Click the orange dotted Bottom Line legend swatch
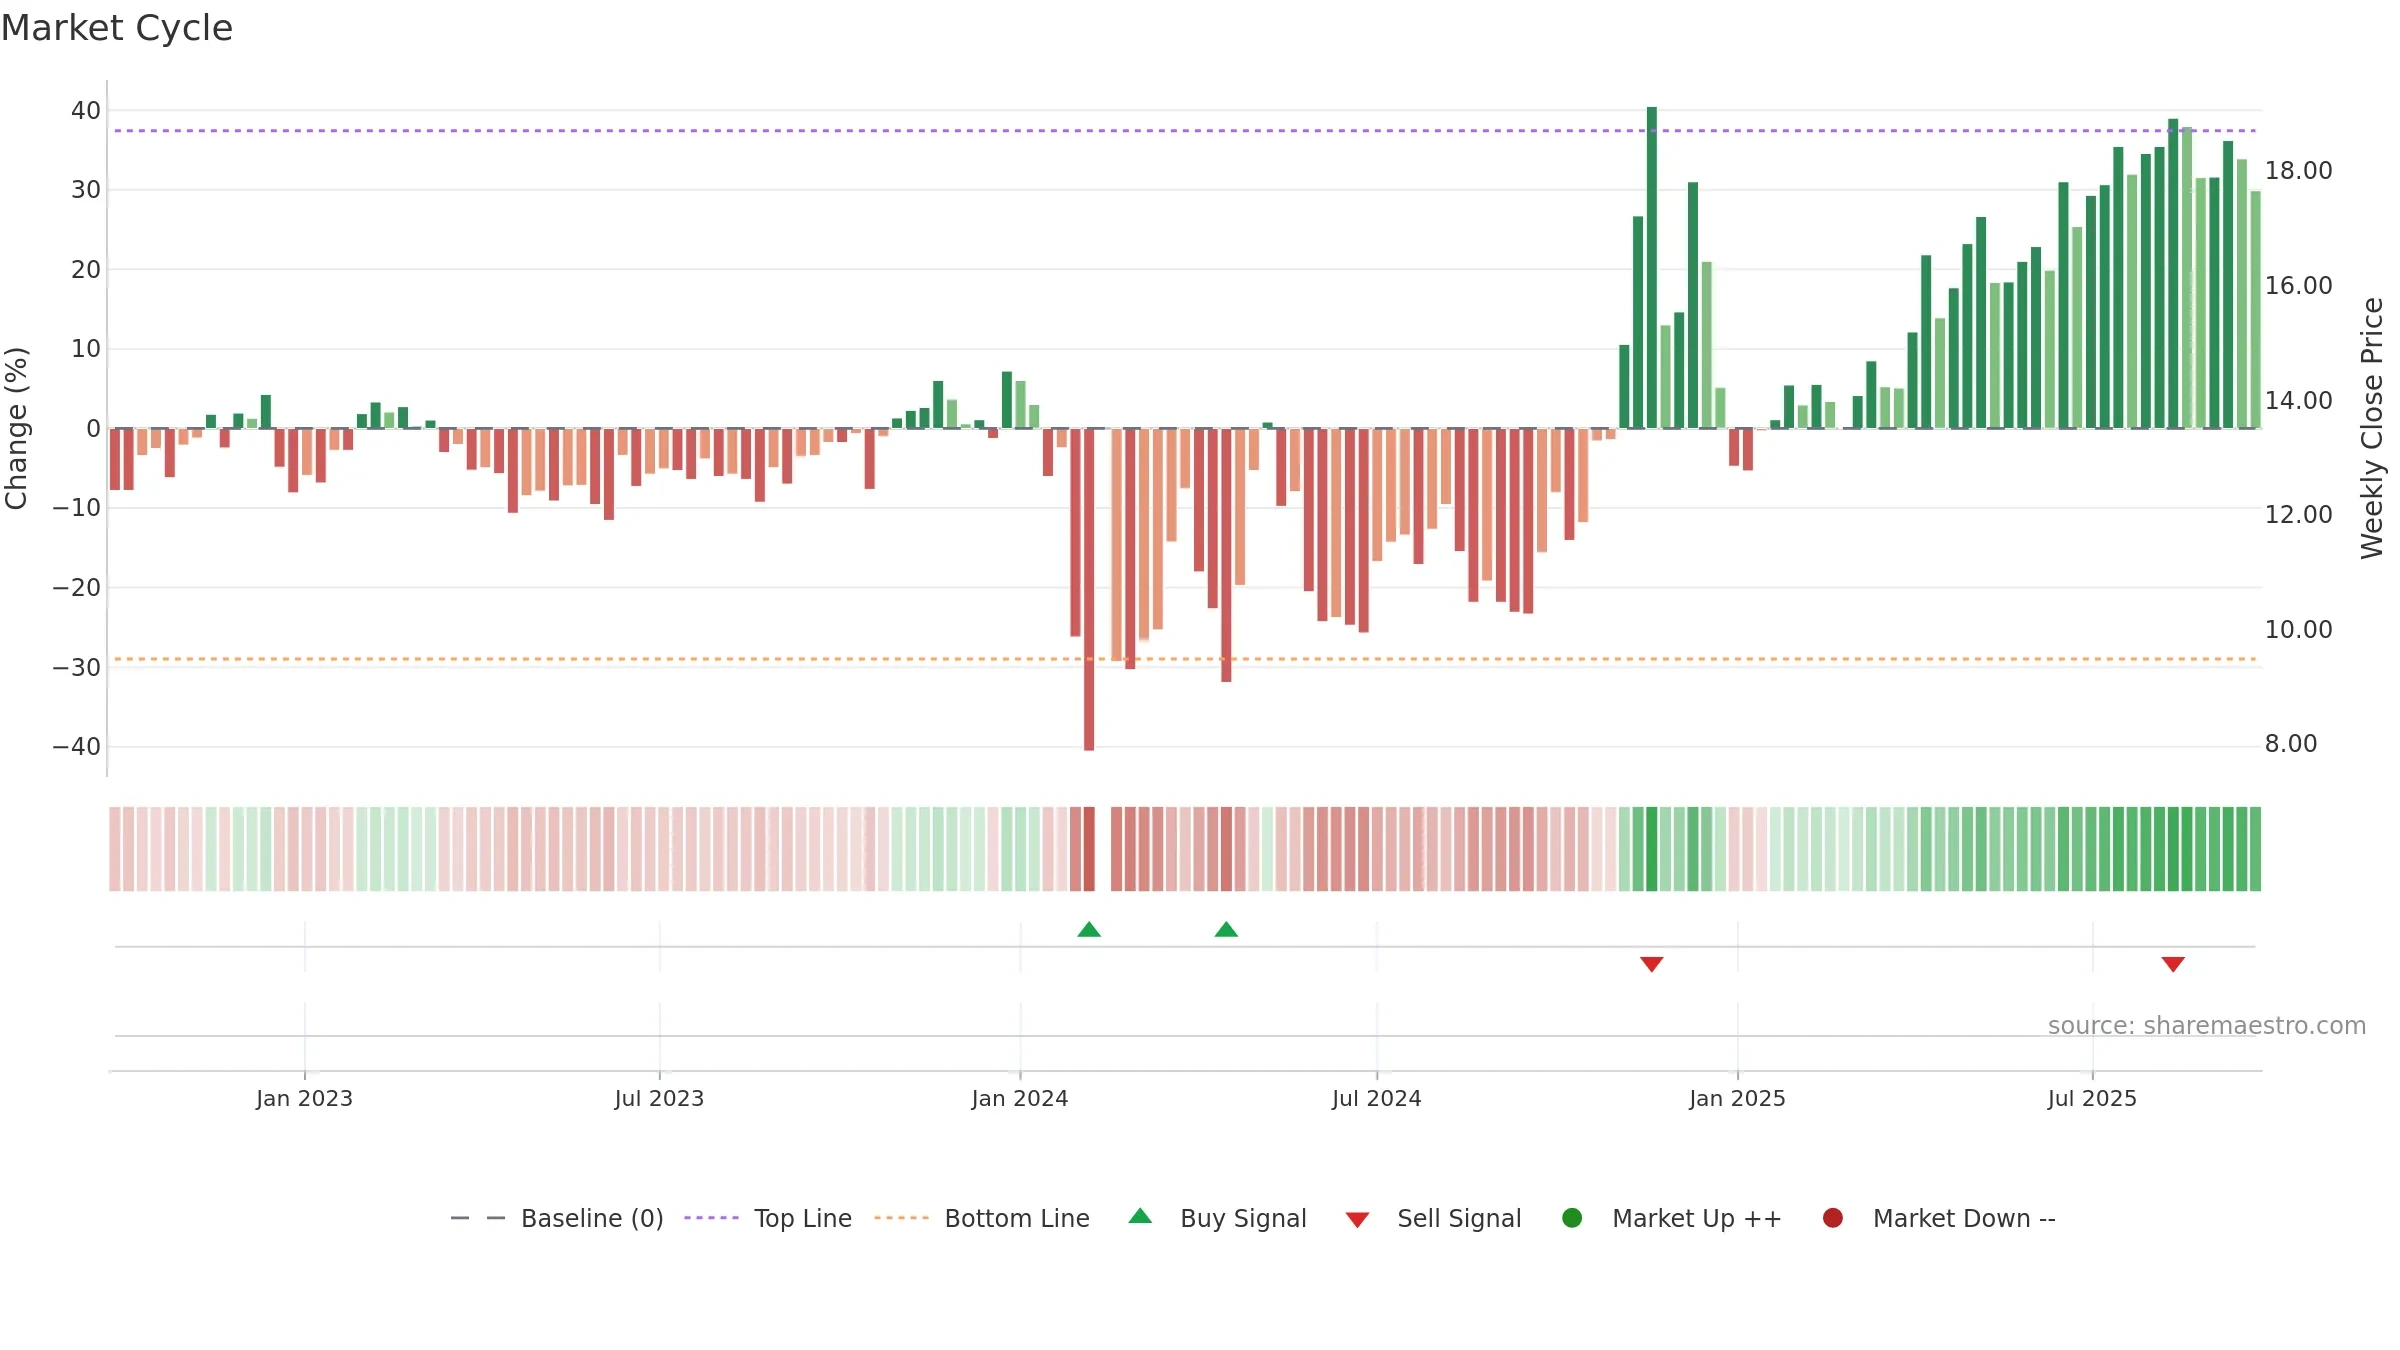 (x=901, y=1218)
